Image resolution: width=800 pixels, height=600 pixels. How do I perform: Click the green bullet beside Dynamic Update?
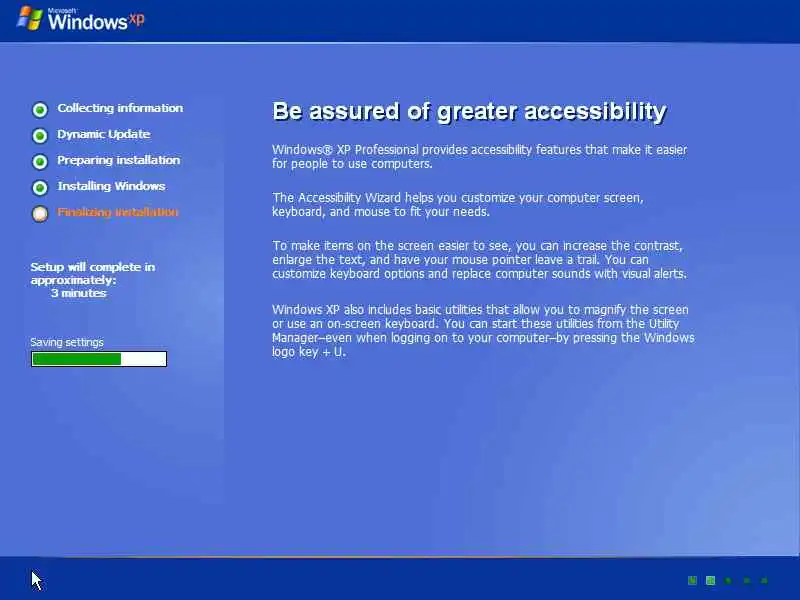[x=40, y=136]
